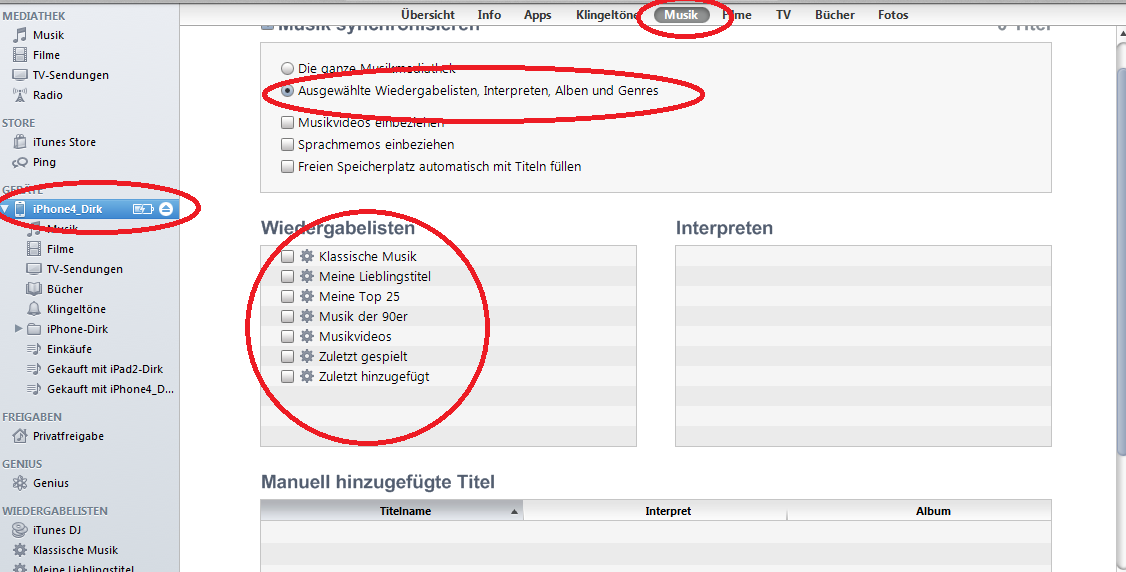Enable the Klassische Musik playlist checkbox
The image size is (1126, 572).
pos(288,257)
